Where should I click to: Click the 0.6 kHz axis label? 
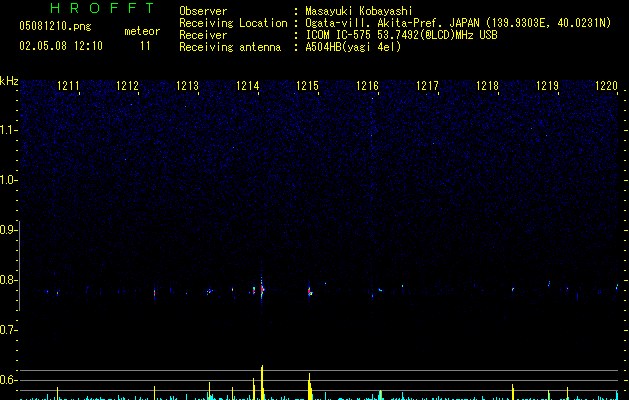click(8, 380)
